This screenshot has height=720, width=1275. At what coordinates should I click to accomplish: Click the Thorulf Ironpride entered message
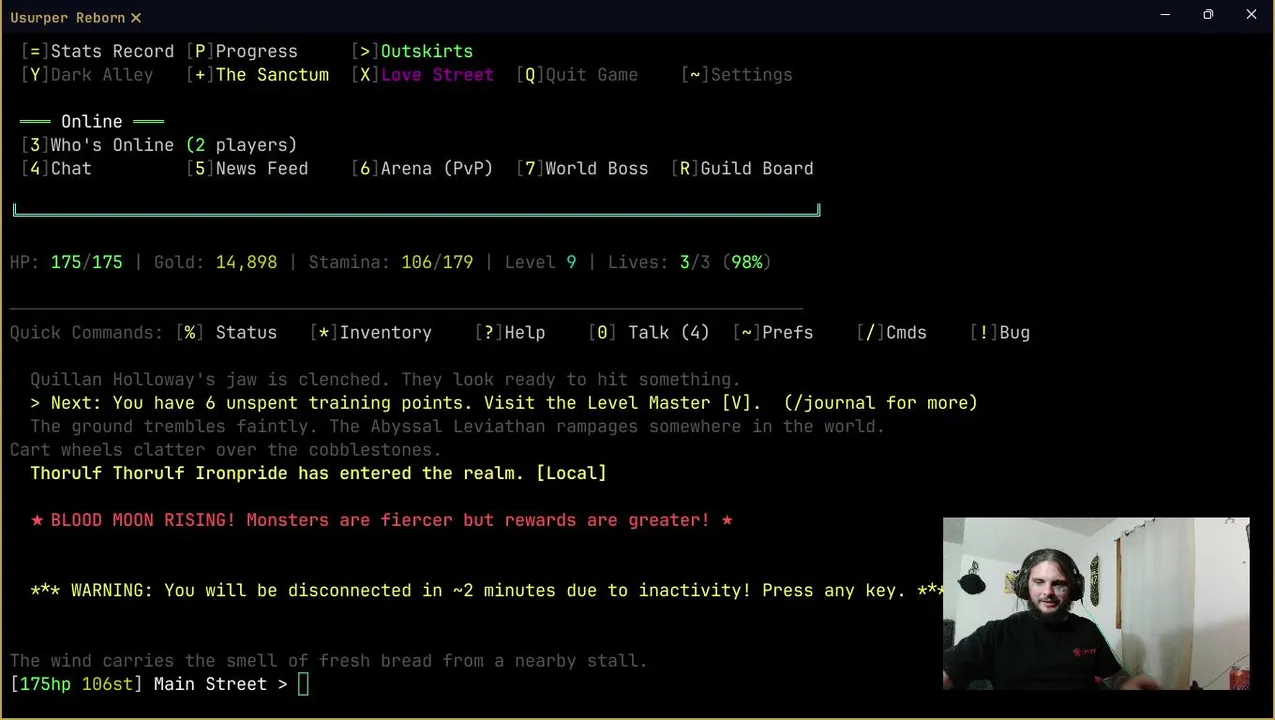tap(318, 473)
